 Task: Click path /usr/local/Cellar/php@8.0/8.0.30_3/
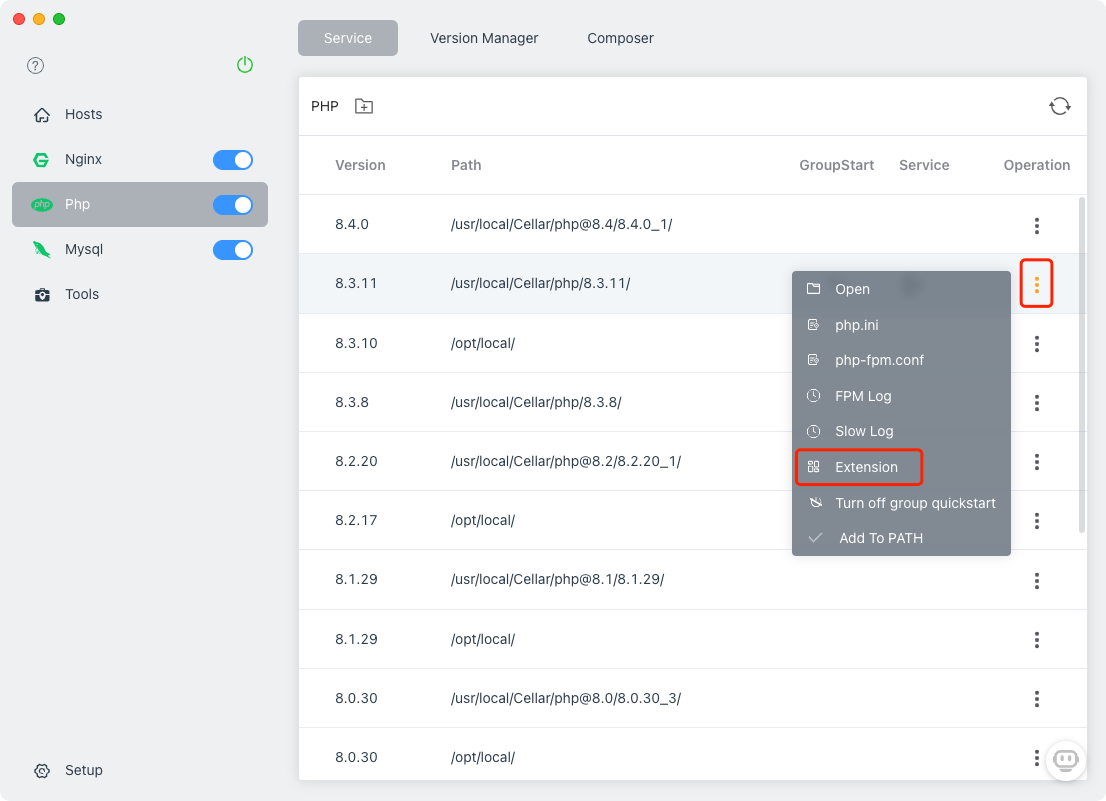(x=566, y=698)
